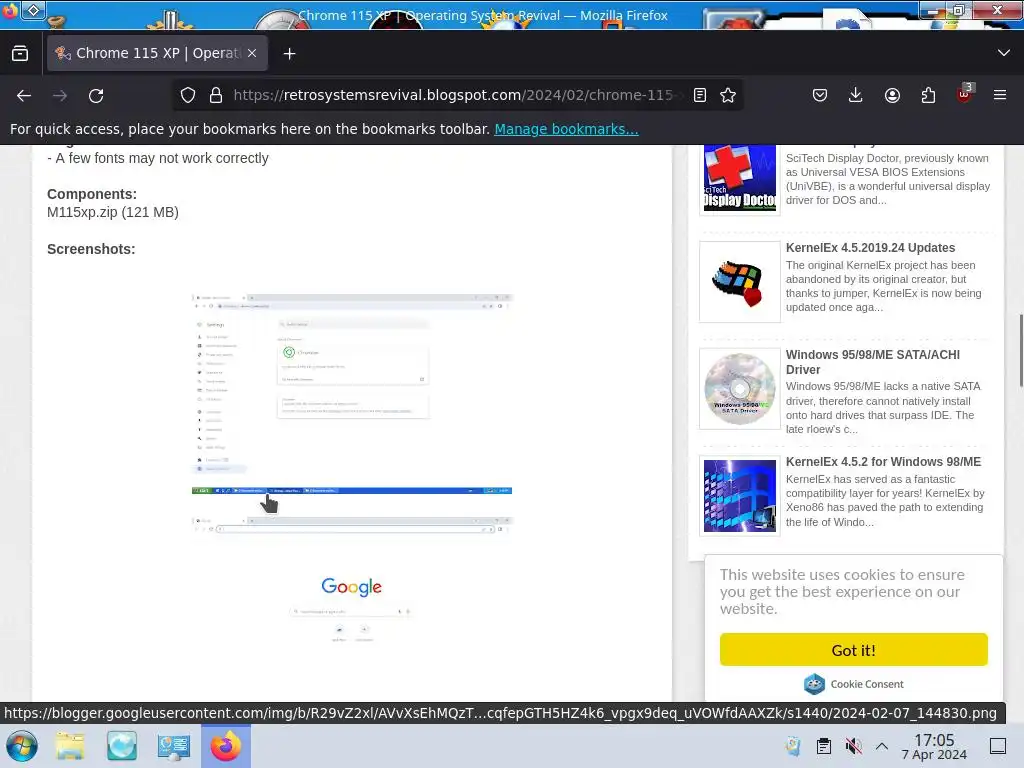This screenshot has width=1024, height=768.
Task: Open the Firefox application menu
Action: coord(1000,95)
